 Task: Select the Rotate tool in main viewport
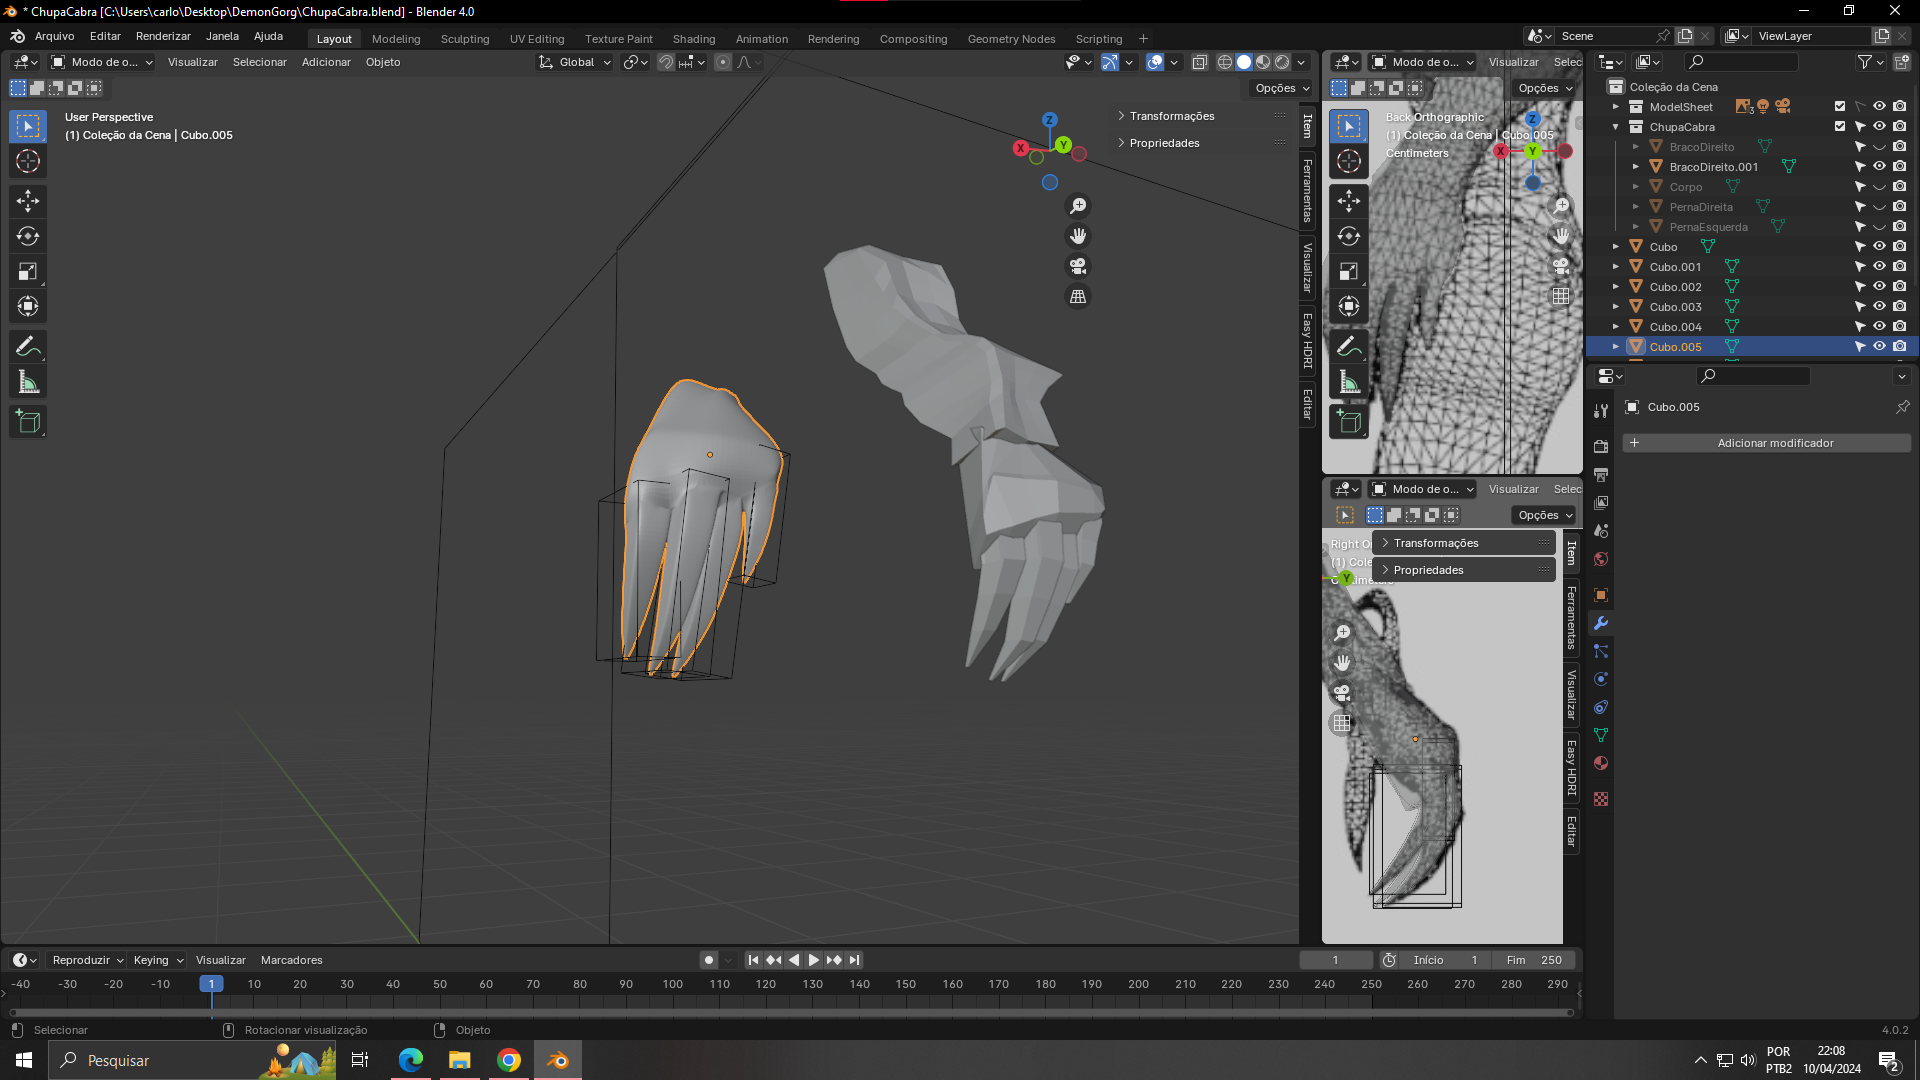click(28, 237)
